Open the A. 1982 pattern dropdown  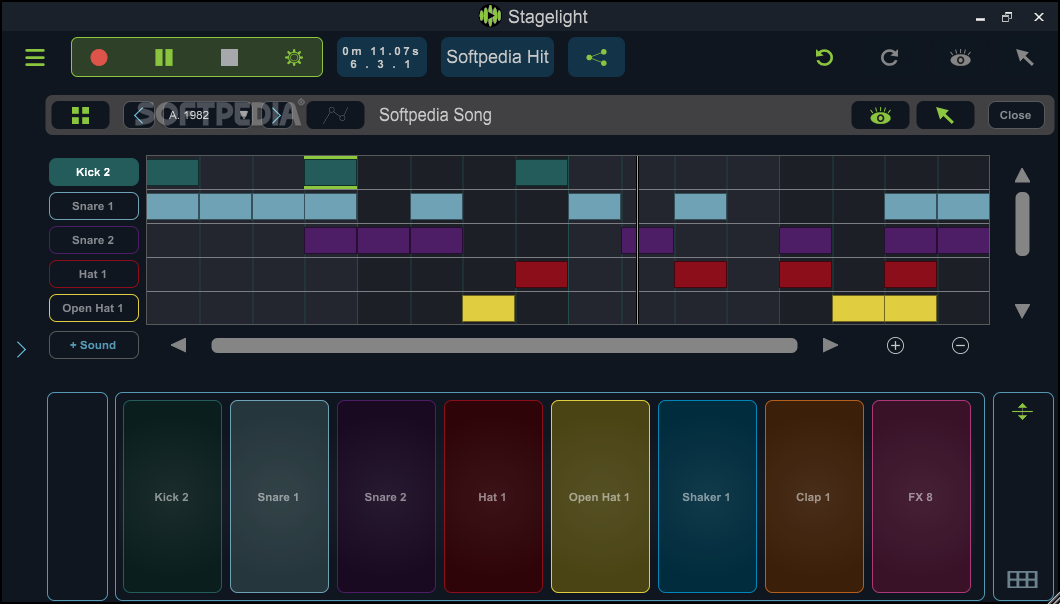(208, 115)
